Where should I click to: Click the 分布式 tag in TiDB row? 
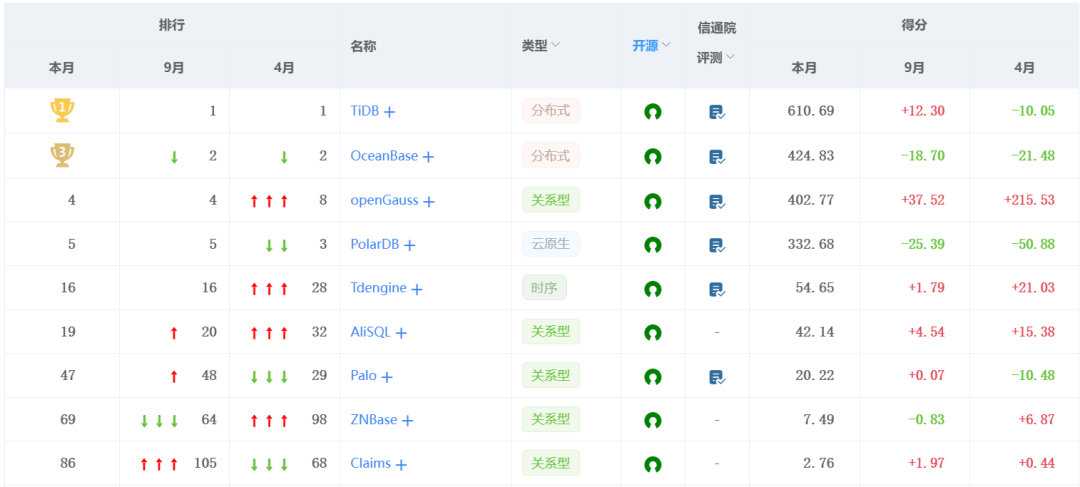pyautogui.click(x=550, y=111)
